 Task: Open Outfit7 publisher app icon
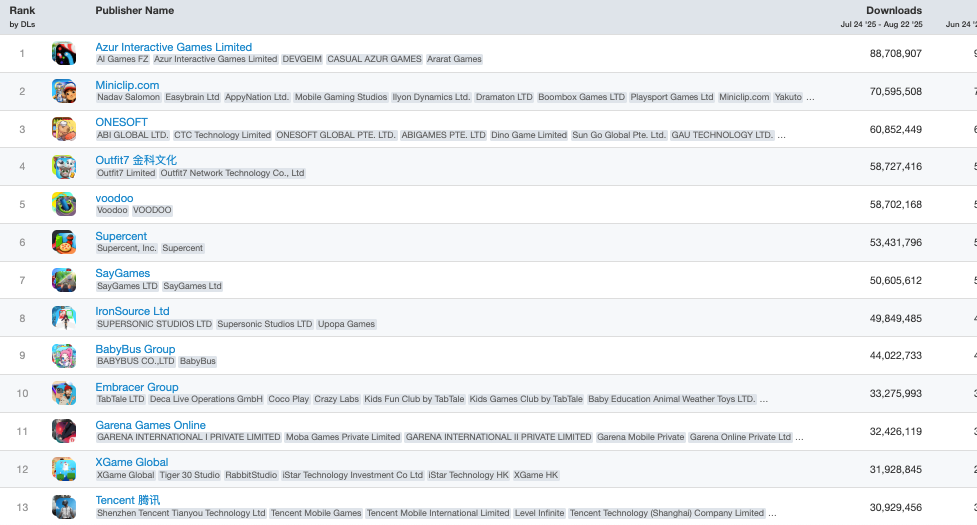(x=64, y=167)
